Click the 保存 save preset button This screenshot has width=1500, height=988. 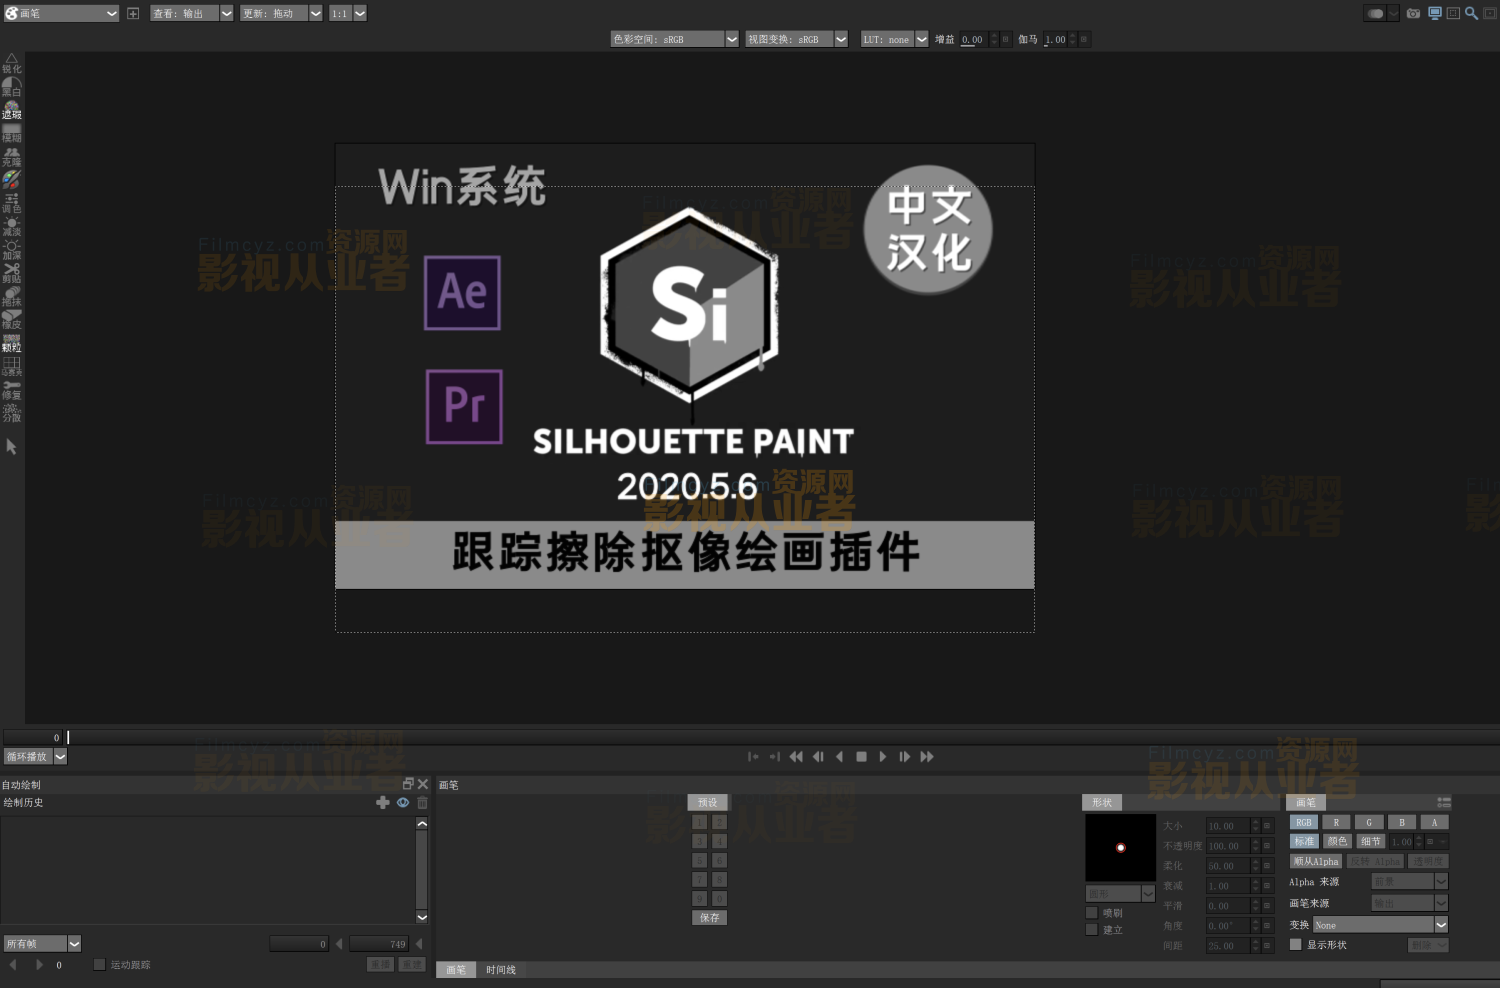(x=709, y=917)
